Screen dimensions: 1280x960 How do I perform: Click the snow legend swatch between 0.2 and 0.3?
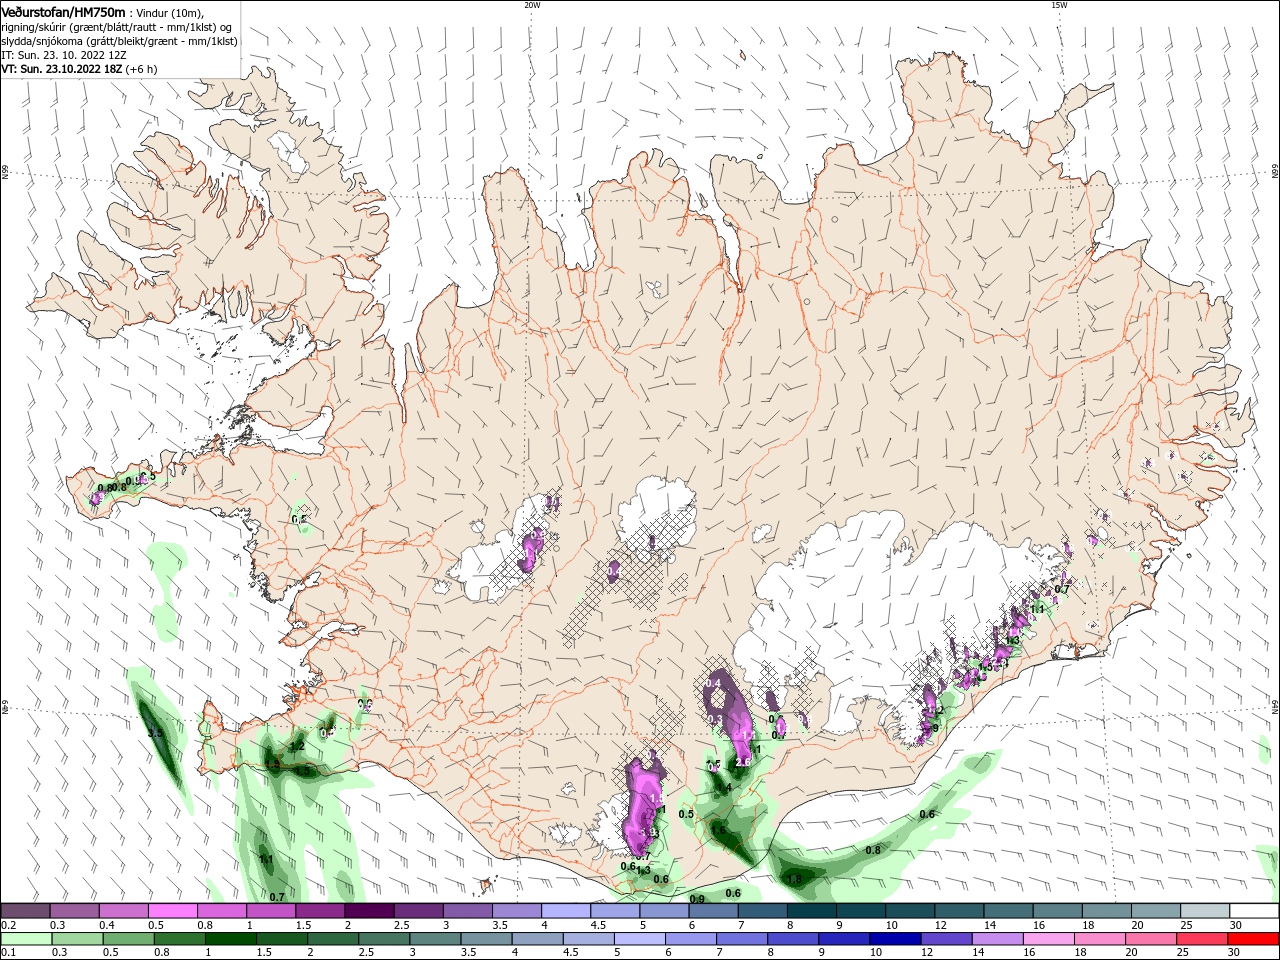pos(25,911)
